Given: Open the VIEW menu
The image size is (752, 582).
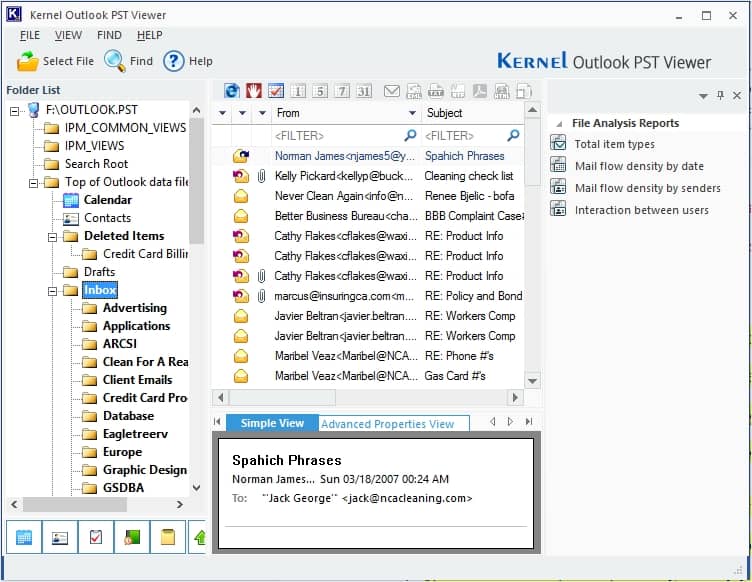Looking at the screenshot, I should [68, 35].
